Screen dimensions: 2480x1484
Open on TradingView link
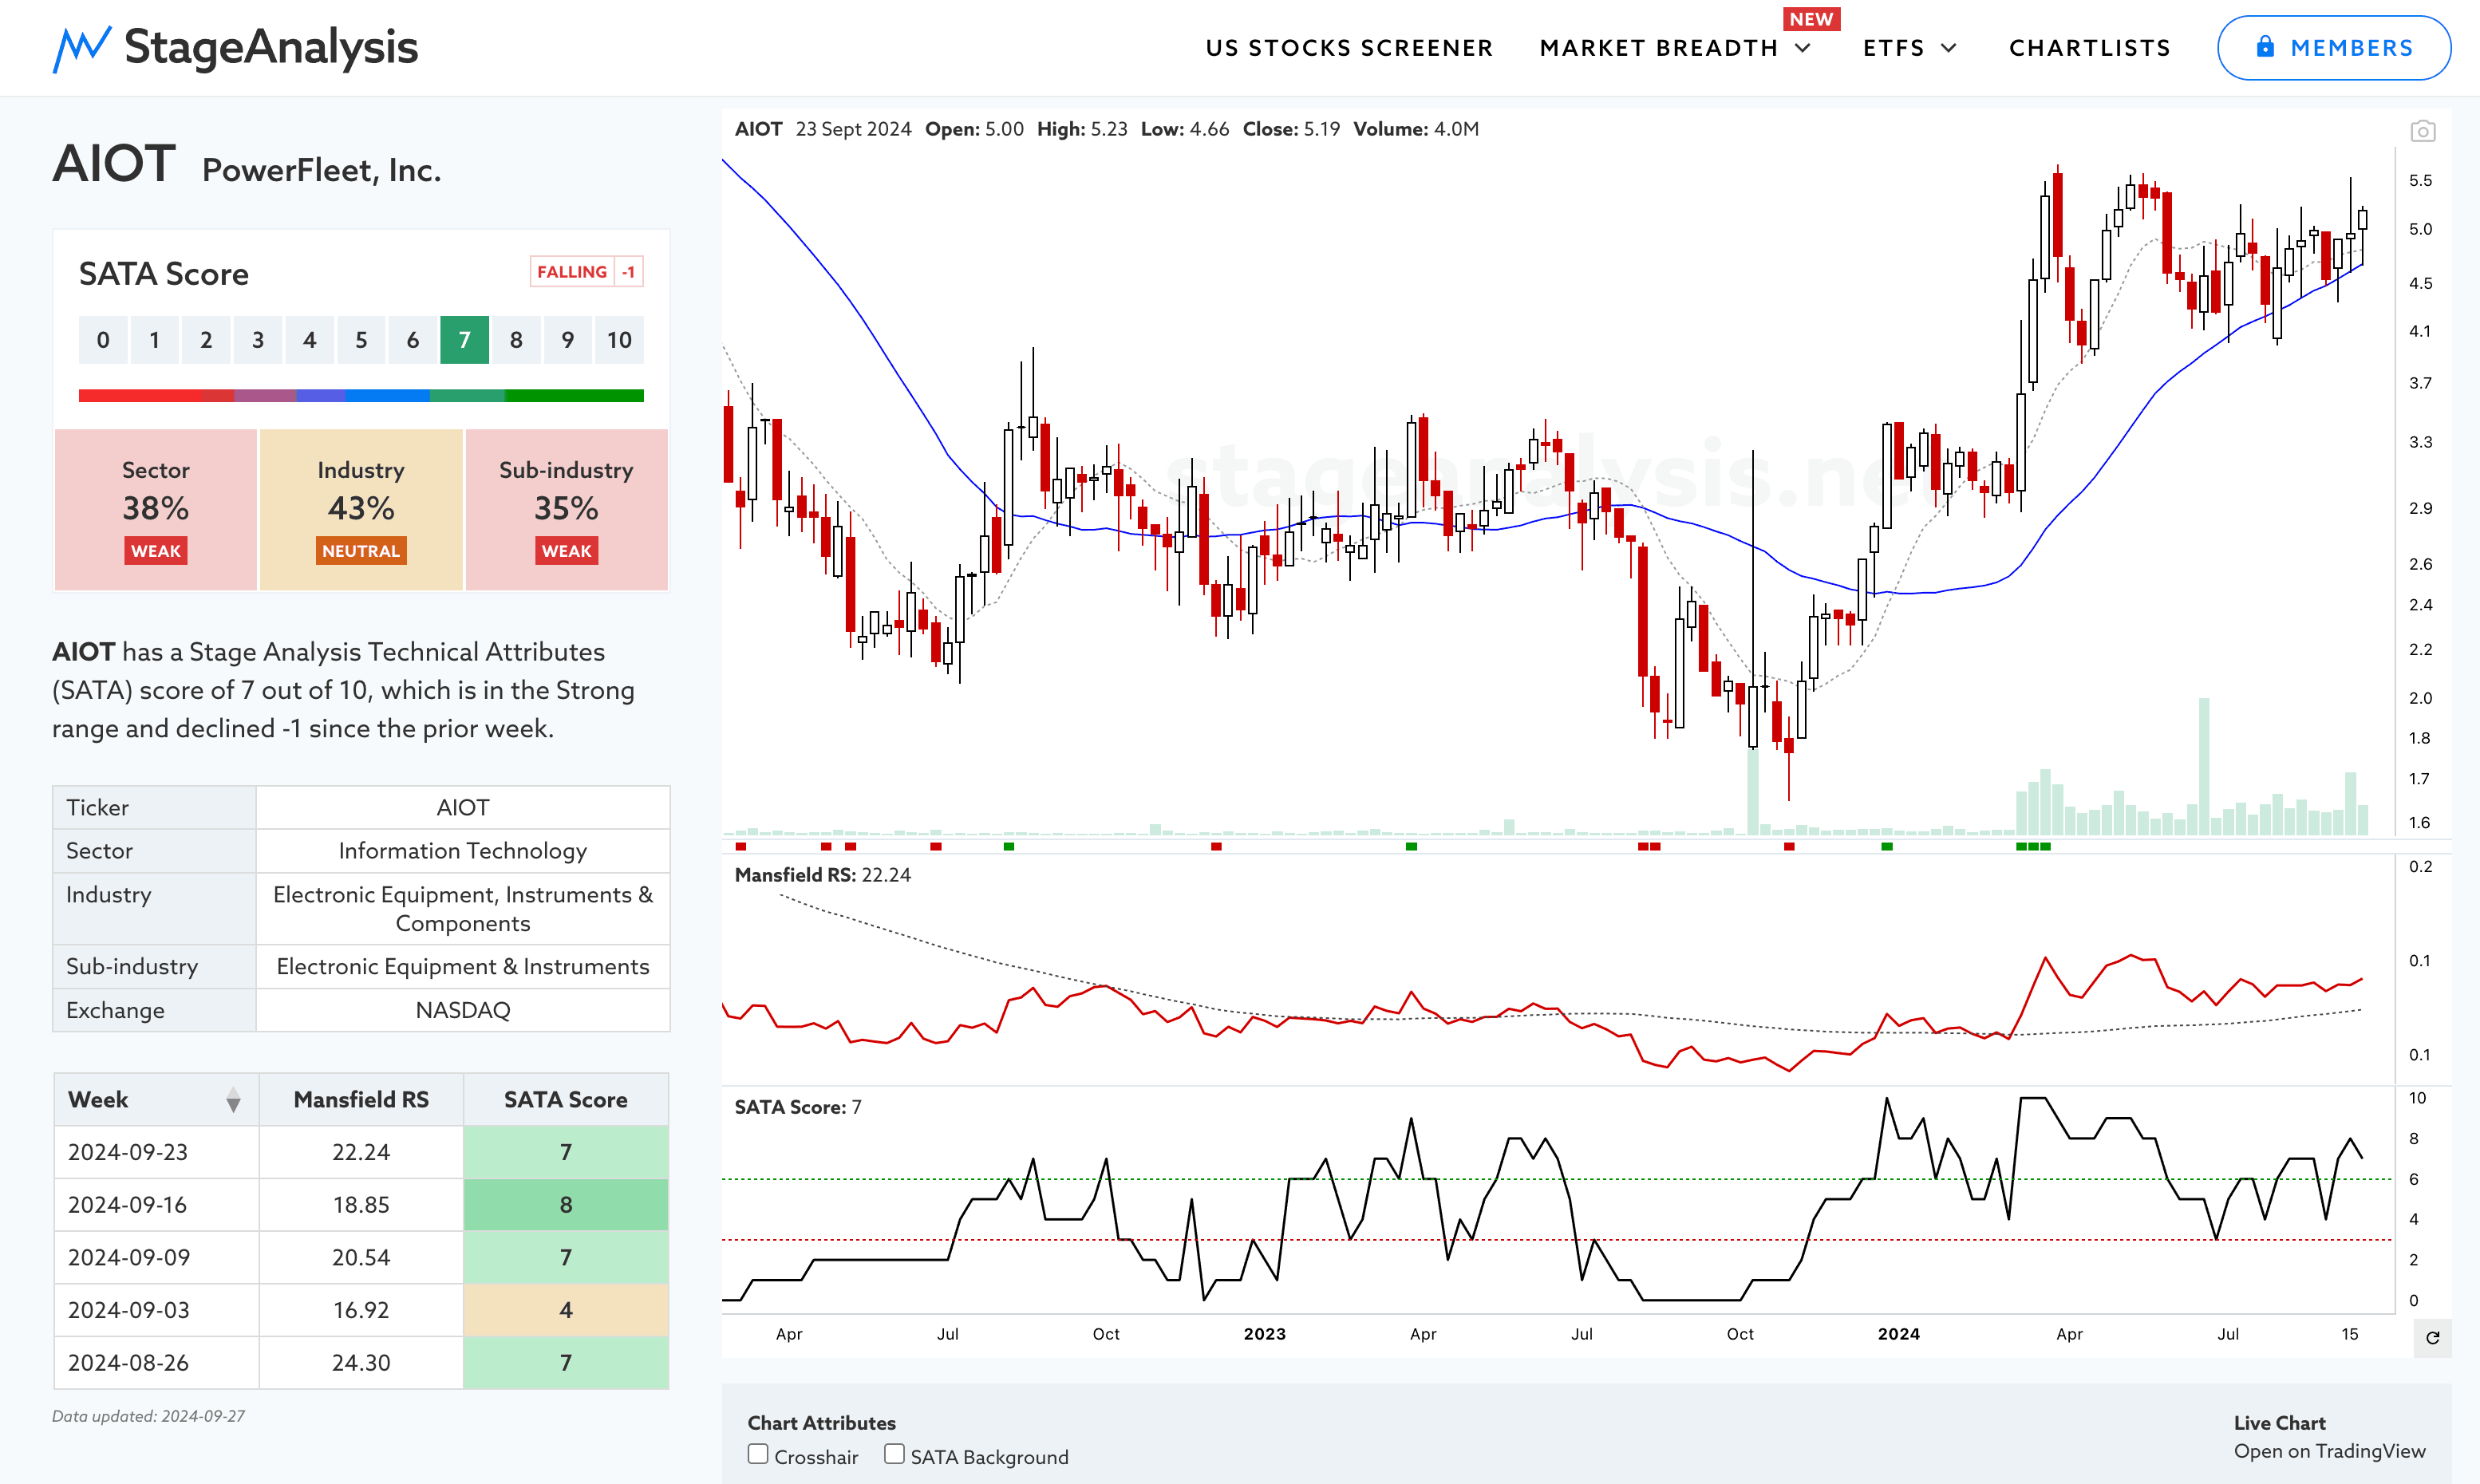pyautogui.click(x=2329, y=1451)
